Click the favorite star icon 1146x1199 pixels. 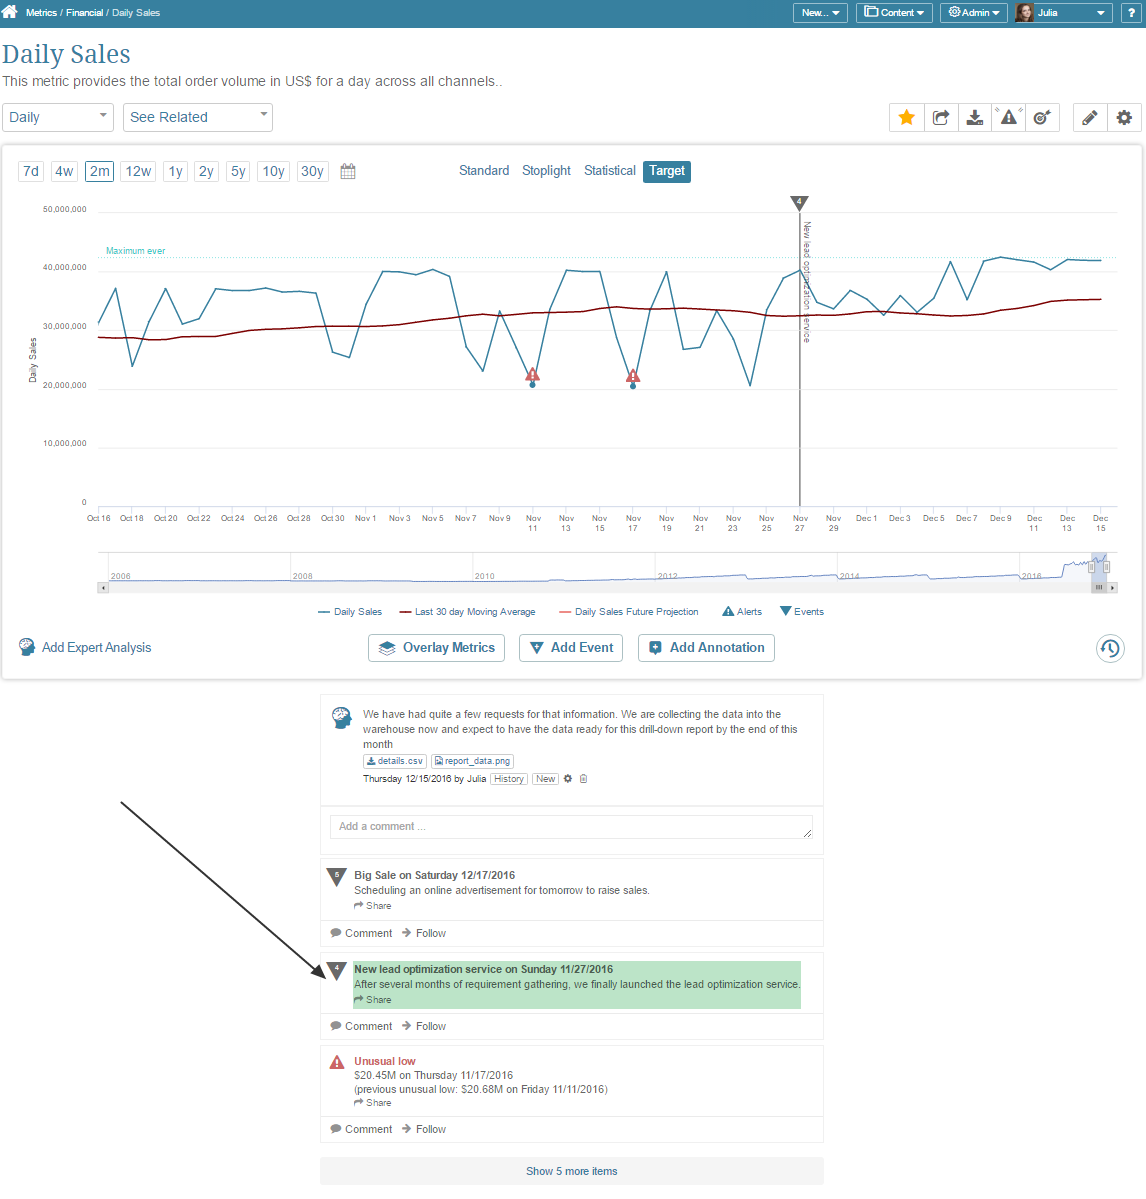click(906, 117)
